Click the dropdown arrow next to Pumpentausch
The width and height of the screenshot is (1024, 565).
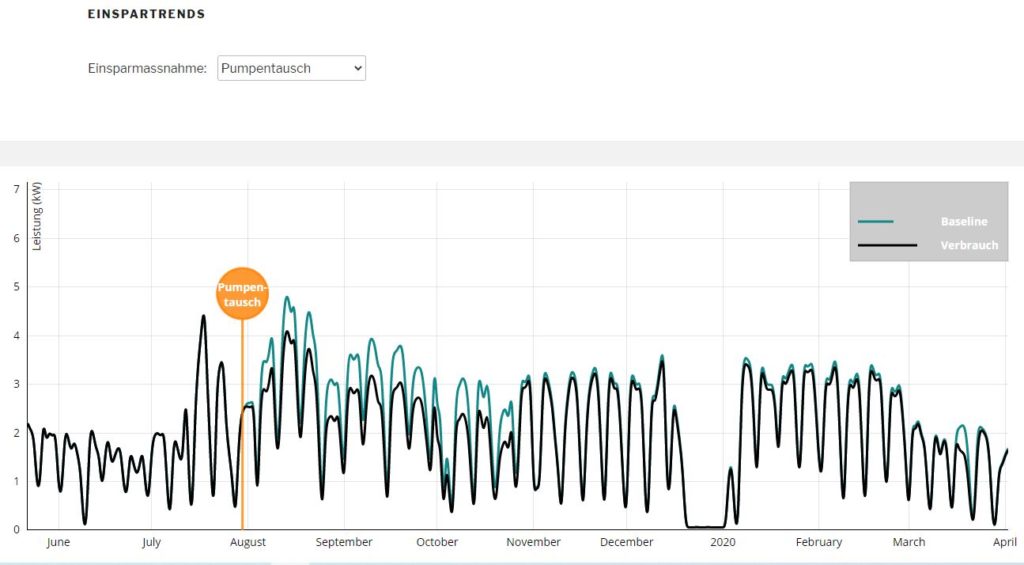357,68
